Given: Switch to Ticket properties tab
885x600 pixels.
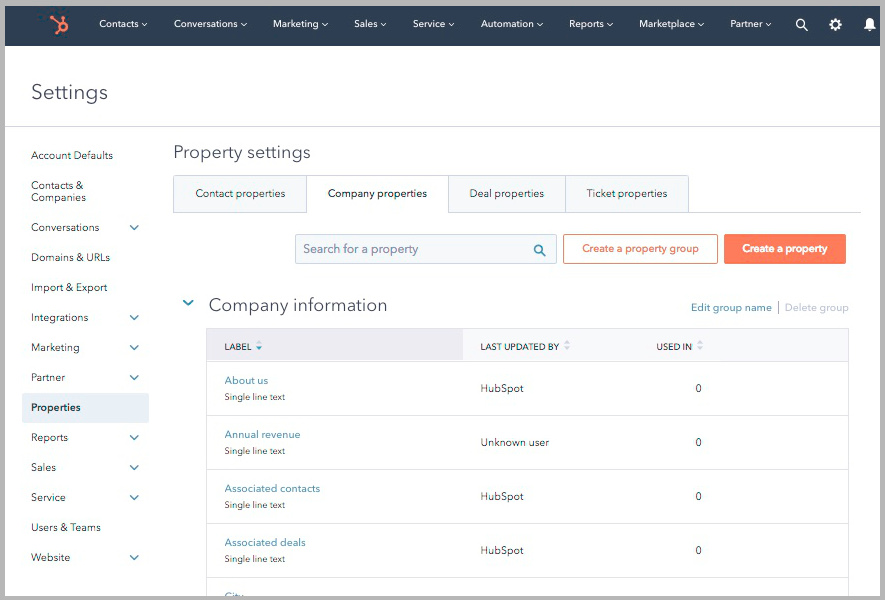Looking at the screenshot, I should click(x=626, y=194).
